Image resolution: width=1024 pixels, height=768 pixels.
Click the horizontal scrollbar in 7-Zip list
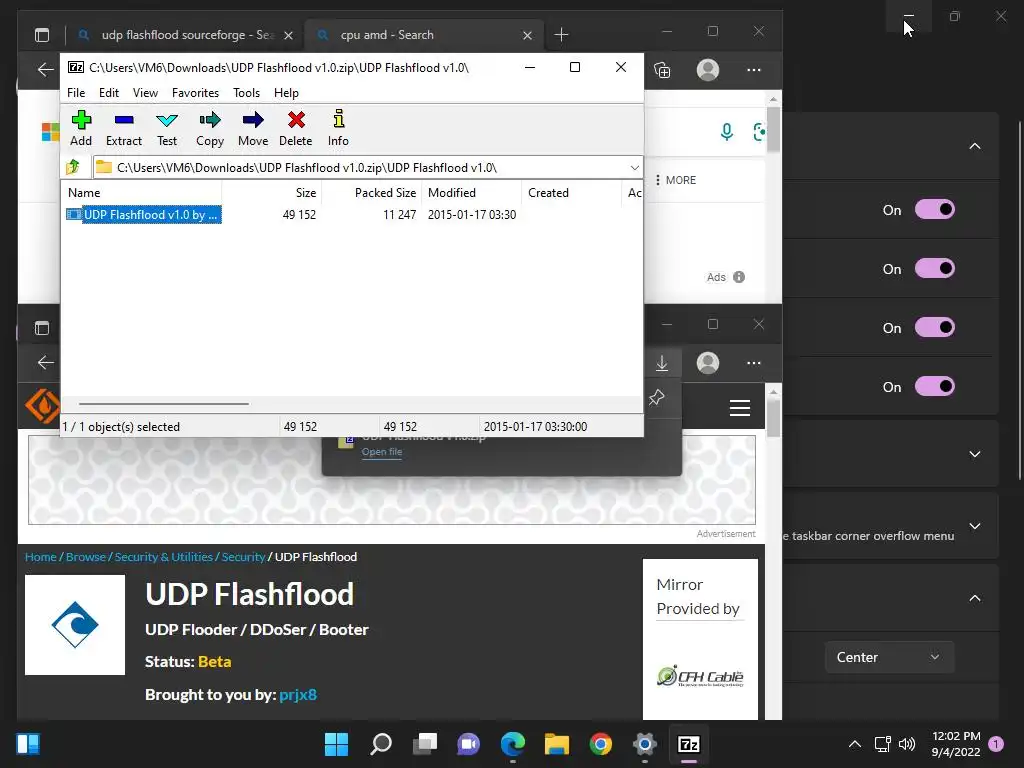[x=163, y=404]
